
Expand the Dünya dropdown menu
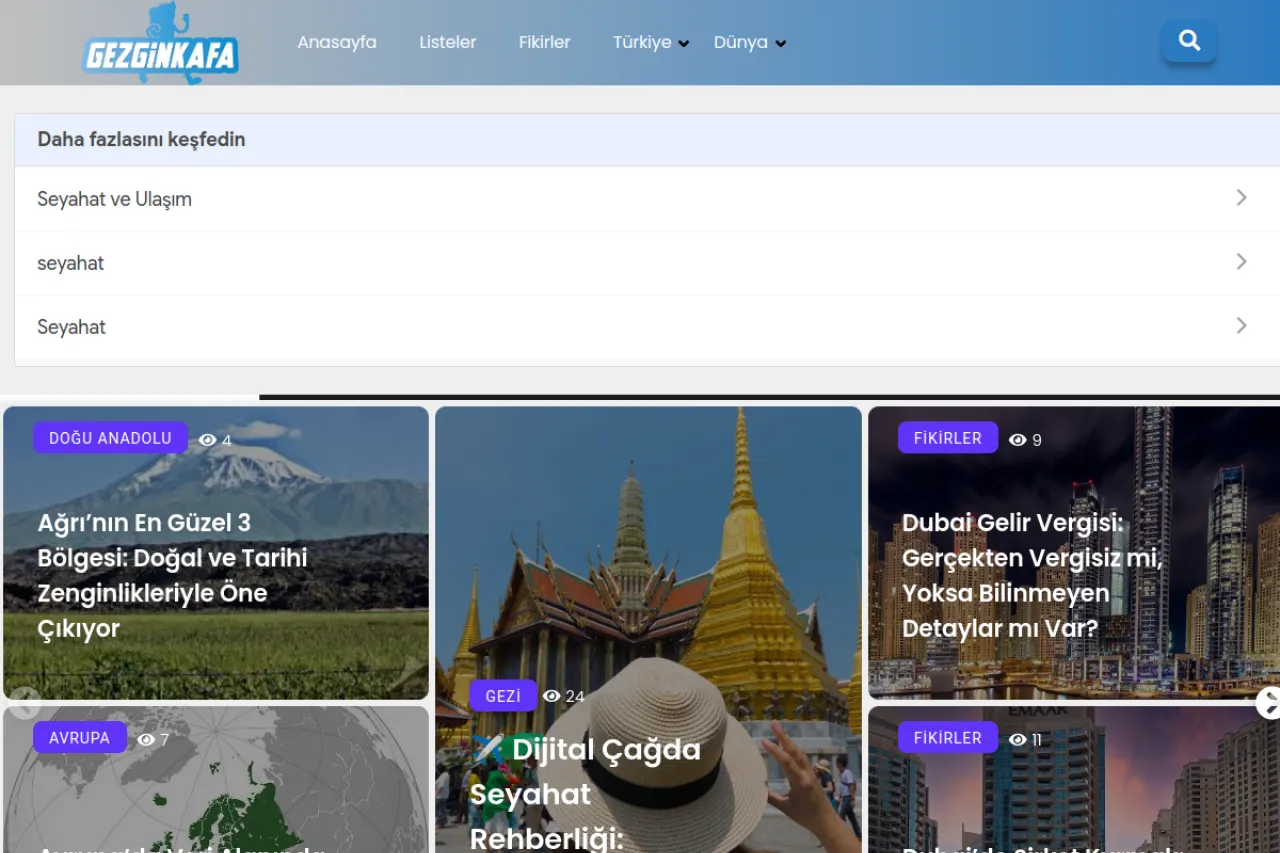tap(750, 42)
